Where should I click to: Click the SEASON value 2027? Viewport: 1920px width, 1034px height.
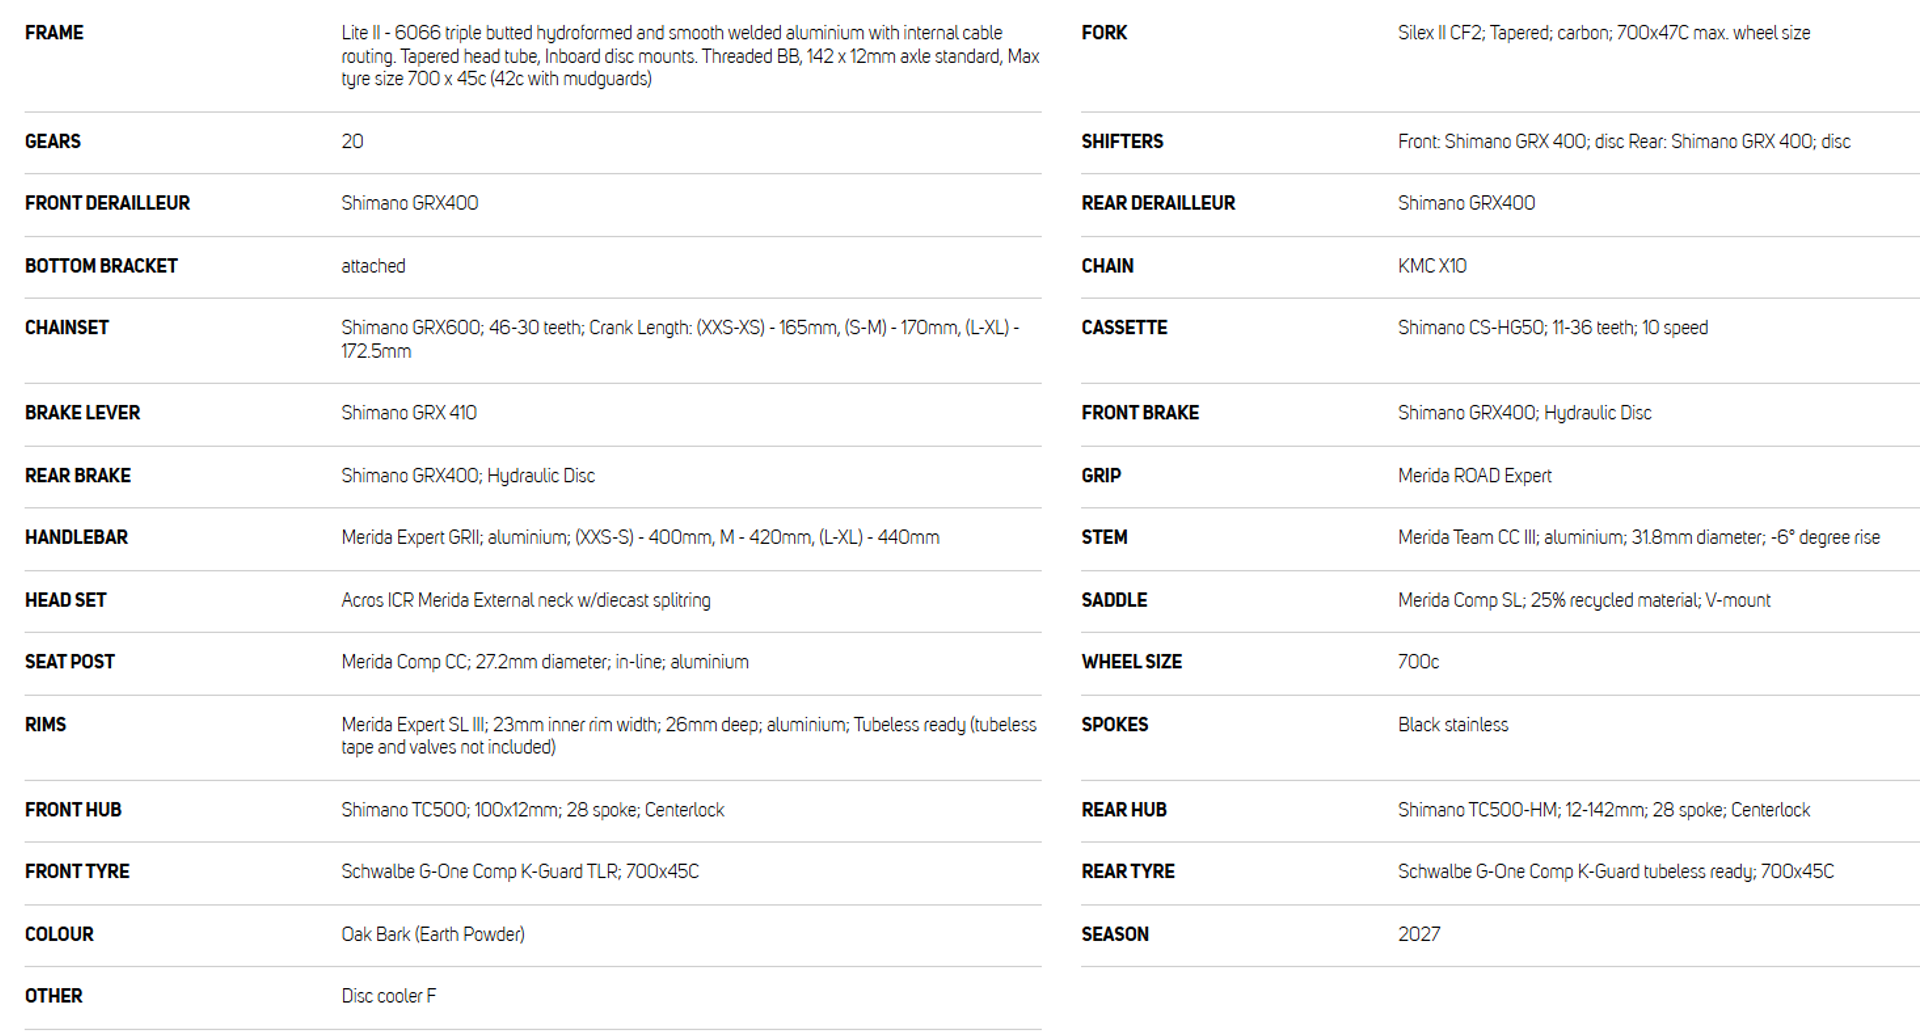1419,934
